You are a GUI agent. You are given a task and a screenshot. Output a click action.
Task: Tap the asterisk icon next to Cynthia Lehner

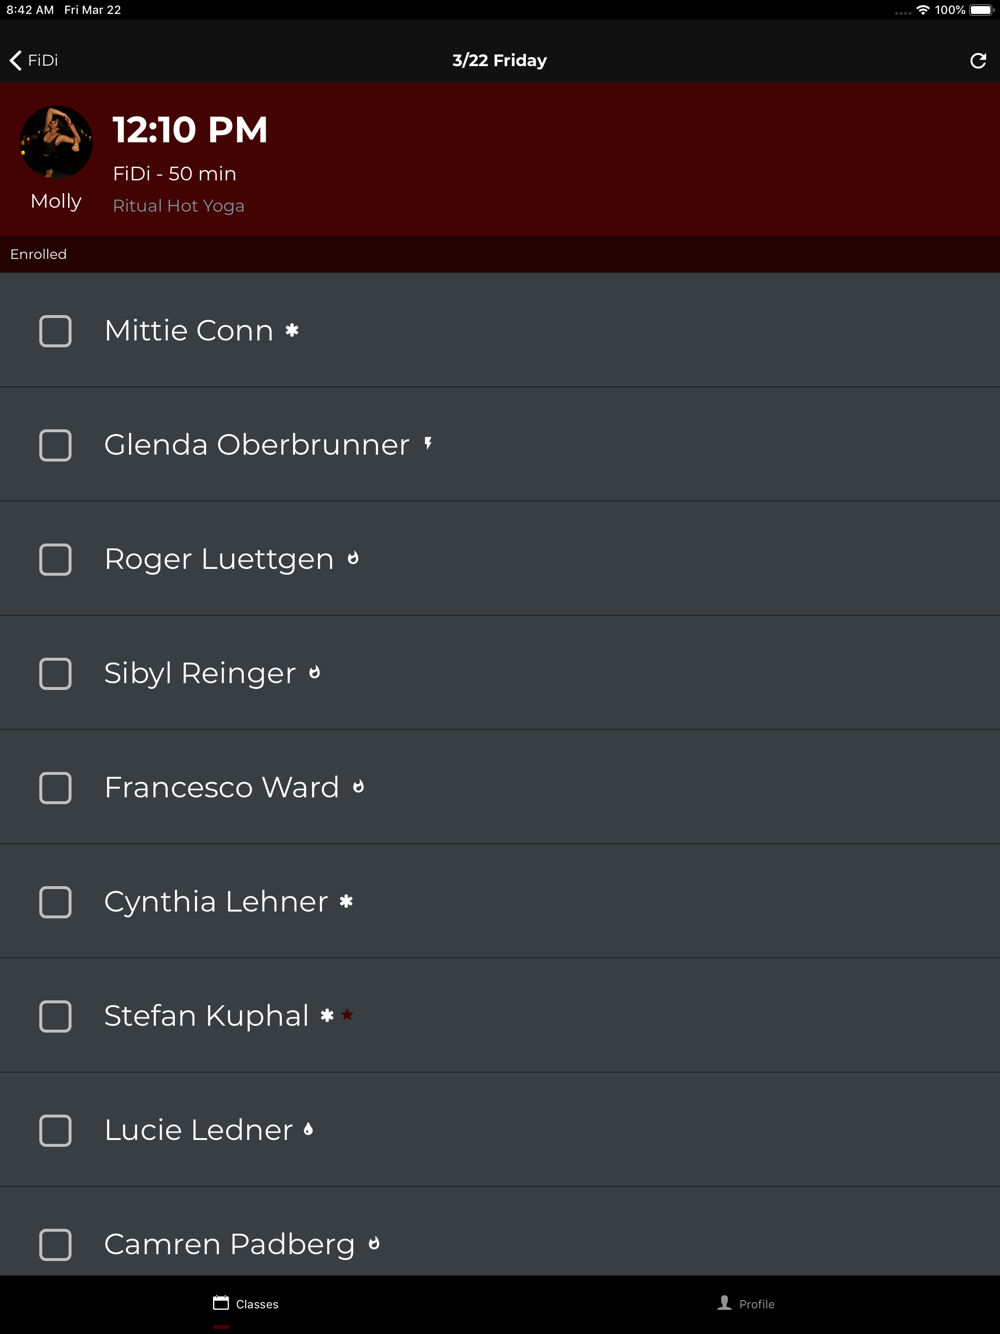[346, 901]
